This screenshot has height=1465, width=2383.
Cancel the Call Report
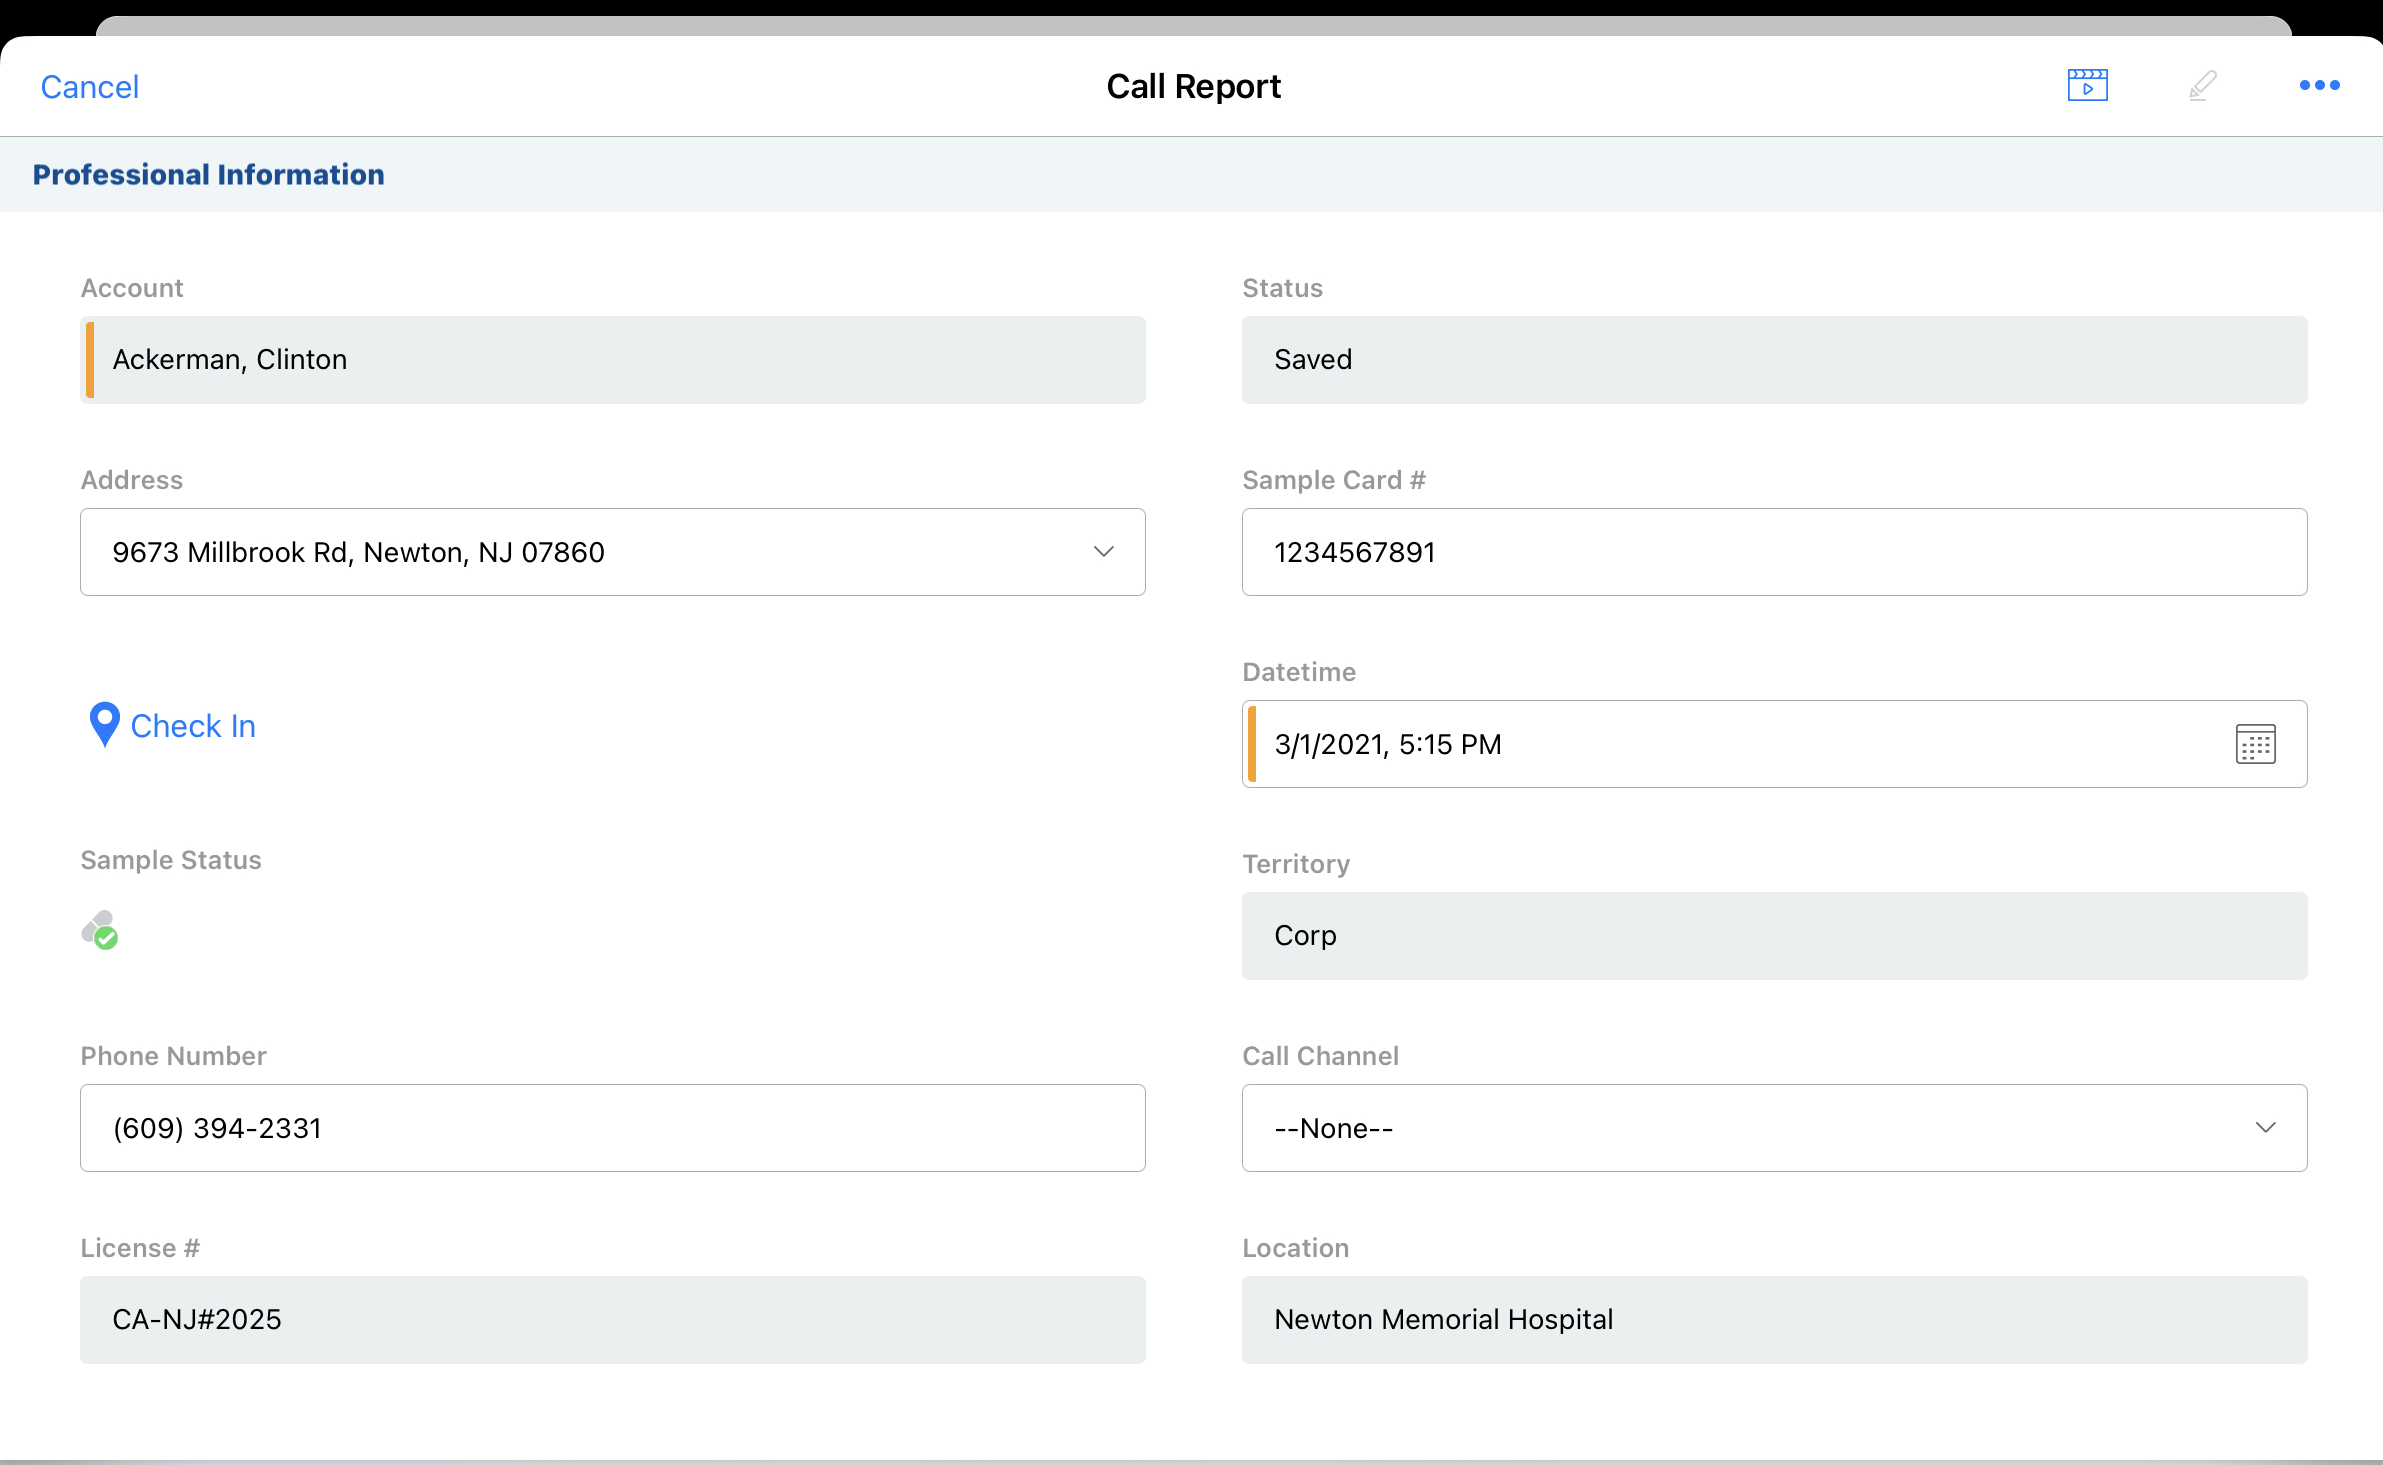89,87
